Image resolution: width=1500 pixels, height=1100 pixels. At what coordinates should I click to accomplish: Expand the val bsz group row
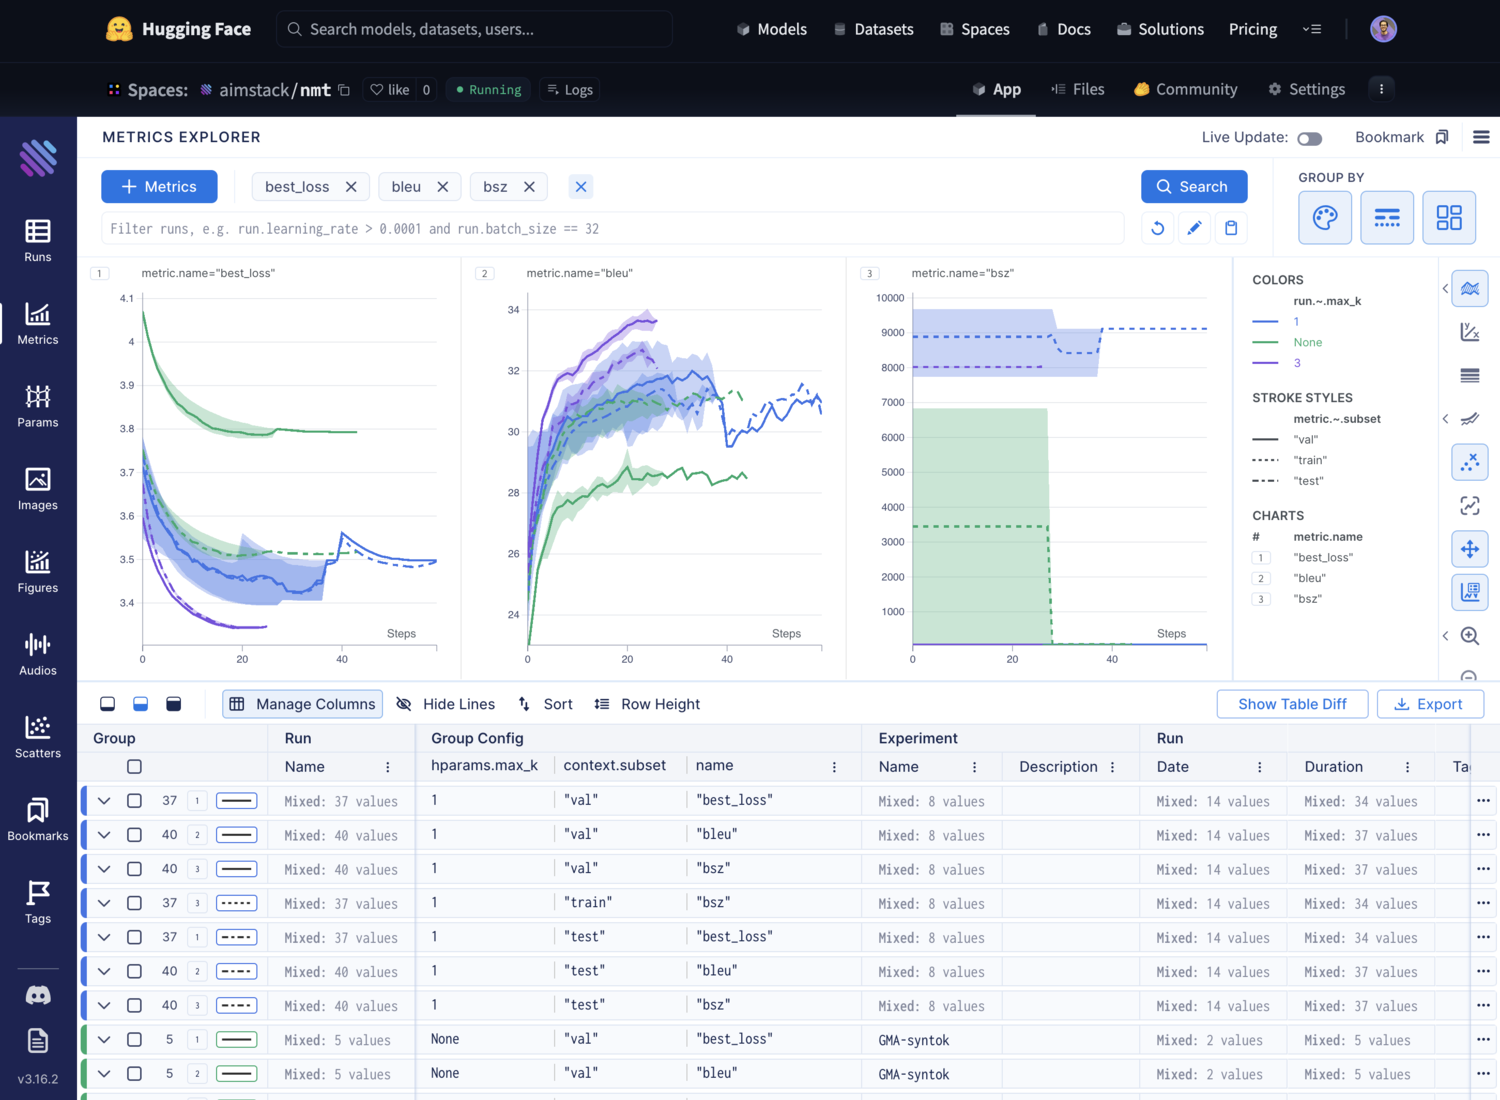coord(104,869)
